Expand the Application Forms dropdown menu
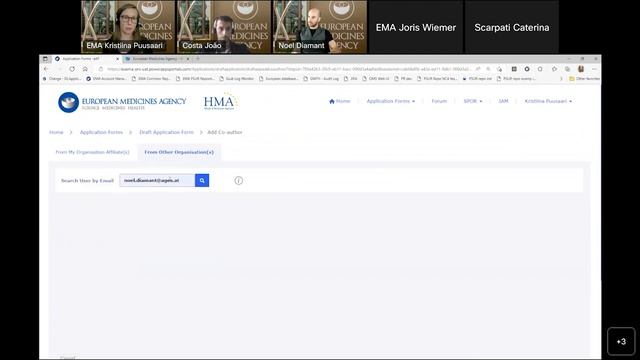Image resolution: width=640 pixels, height=360 pixels. (391, 101)
